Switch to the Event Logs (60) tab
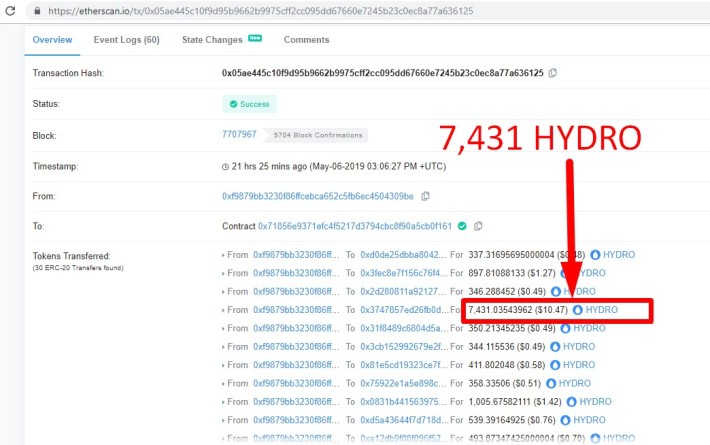This screenshot has width=710, height=445. tap(128, 40)
